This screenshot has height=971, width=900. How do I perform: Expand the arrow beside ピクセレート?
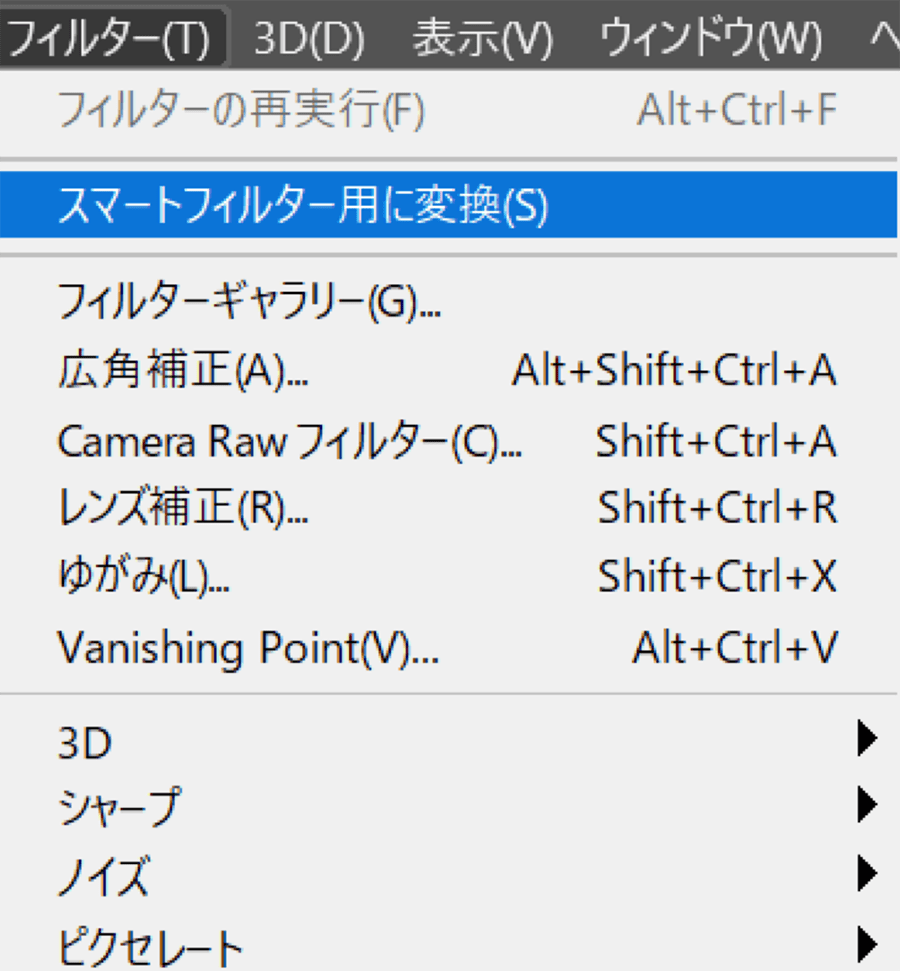pyautogui.click(x=868, y=944)
